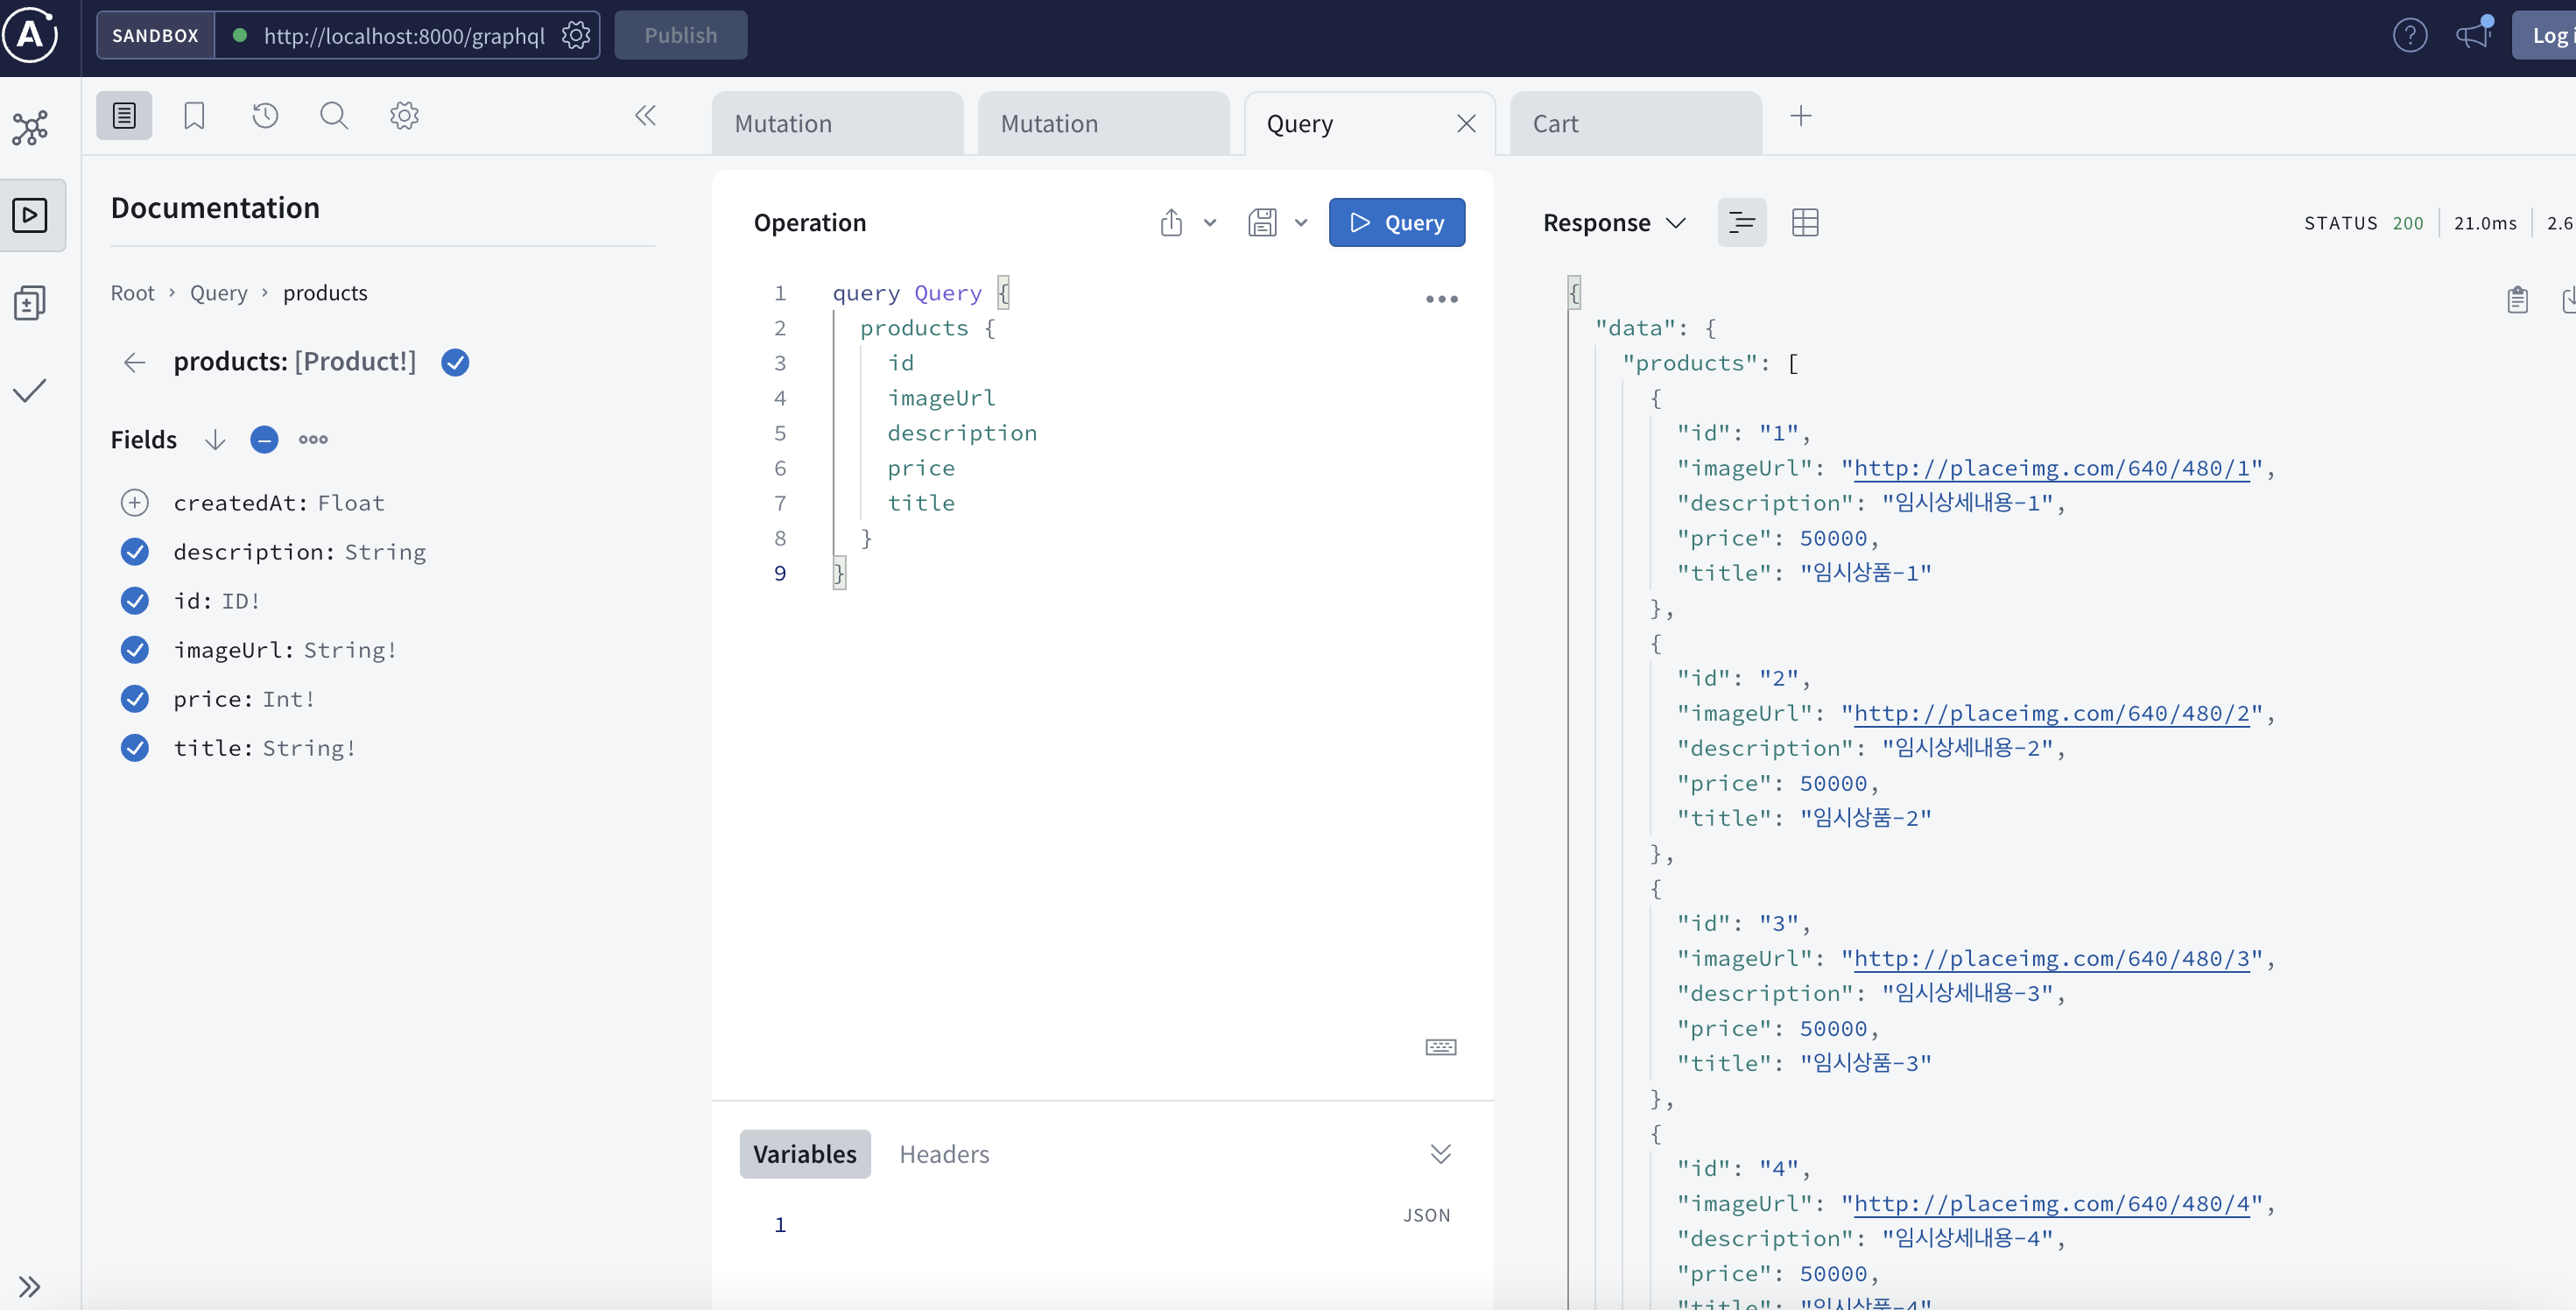Open the save operation dropdown arrow
Viewport: 2576px width, 1310px height.
coord(1301,222)
